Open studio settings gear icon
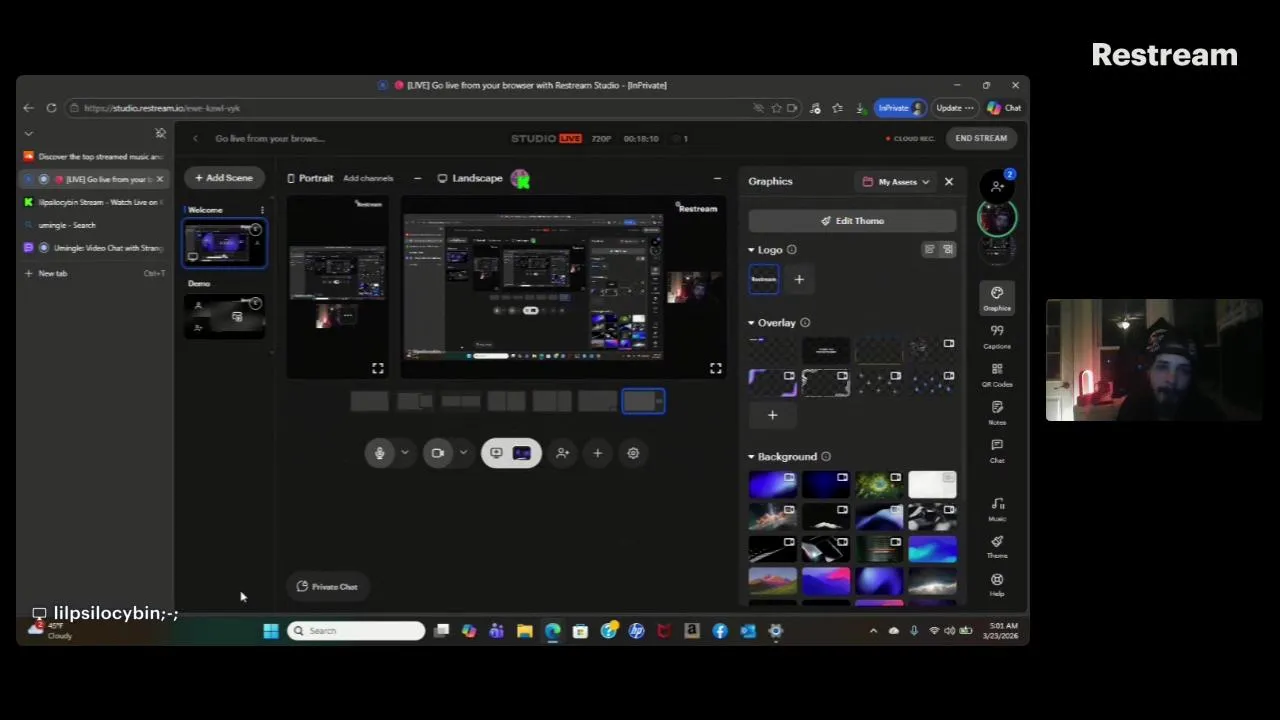 pyautogui.click(x=633, y=453)
